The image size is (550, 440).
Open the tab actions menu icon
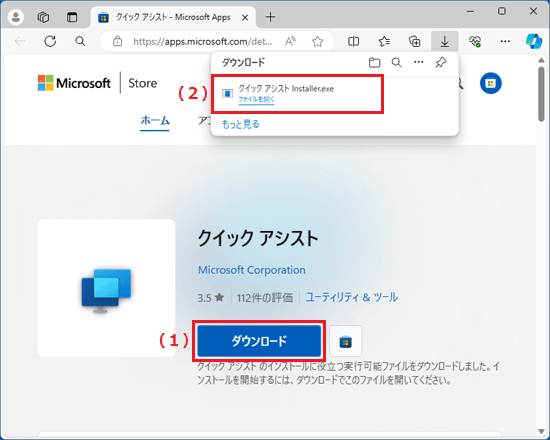72,17
